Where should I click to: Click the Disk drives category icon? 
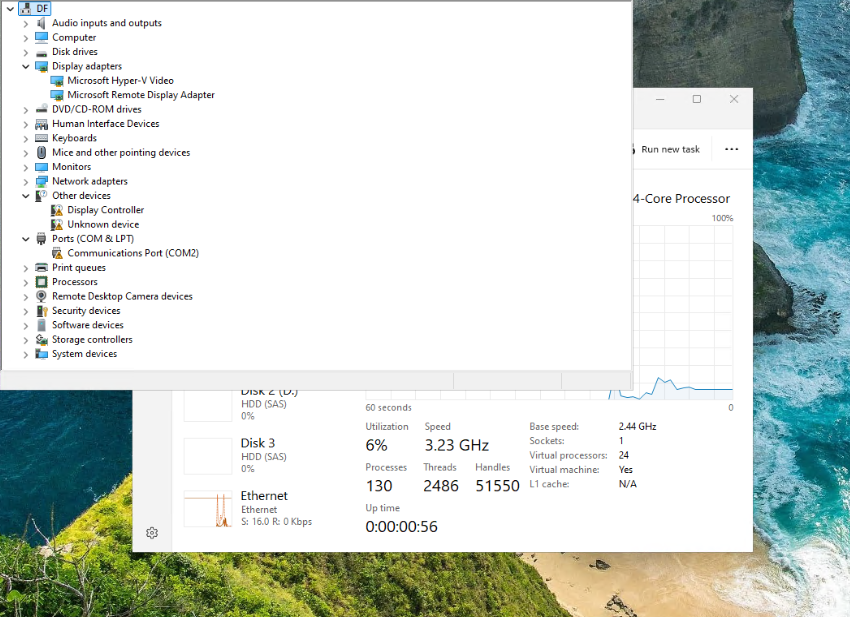(41, 52)
